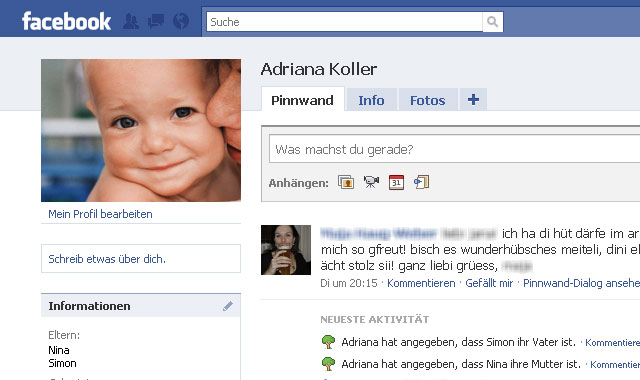
Task: Open the baby profile picture
Action: coord(141,130)
